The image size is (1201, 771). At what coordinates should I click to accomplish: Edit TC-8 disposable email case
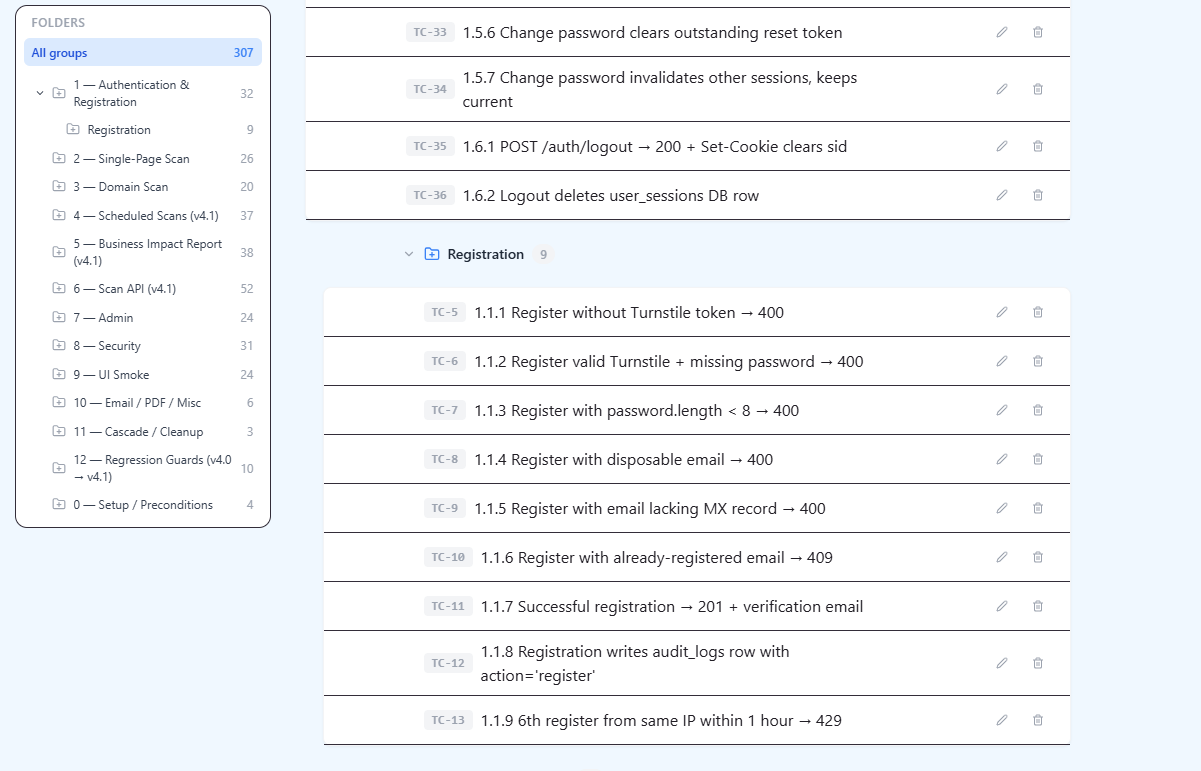pyautogui.click(x=1002, y=459)
